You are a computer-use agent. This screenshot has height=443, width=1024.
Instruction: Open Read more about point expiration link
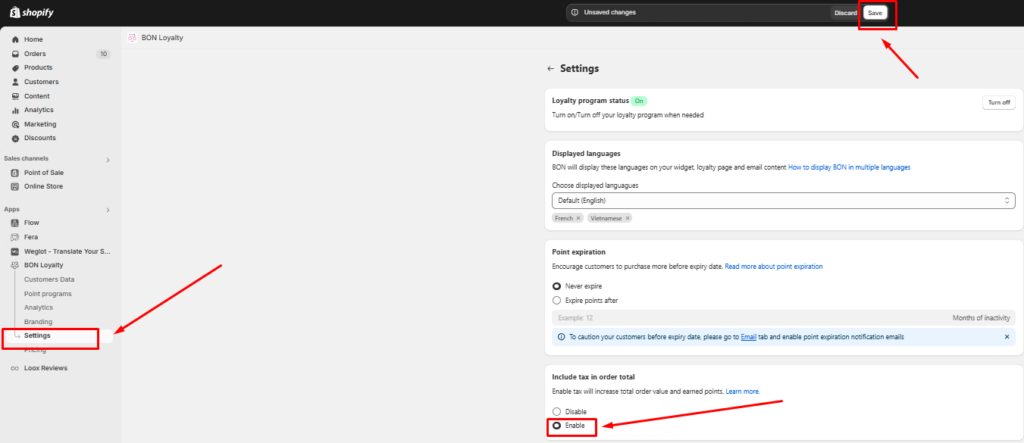point(773,267)
